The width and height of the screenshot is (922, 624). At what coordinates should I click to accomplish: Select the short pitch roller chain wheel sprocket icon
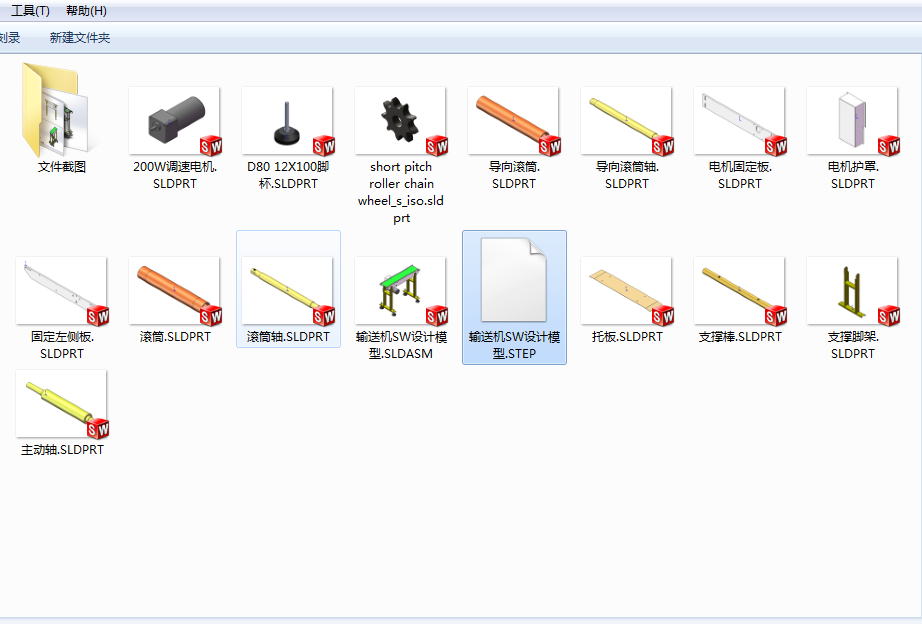pyautogui.click(x=400, y=121)
